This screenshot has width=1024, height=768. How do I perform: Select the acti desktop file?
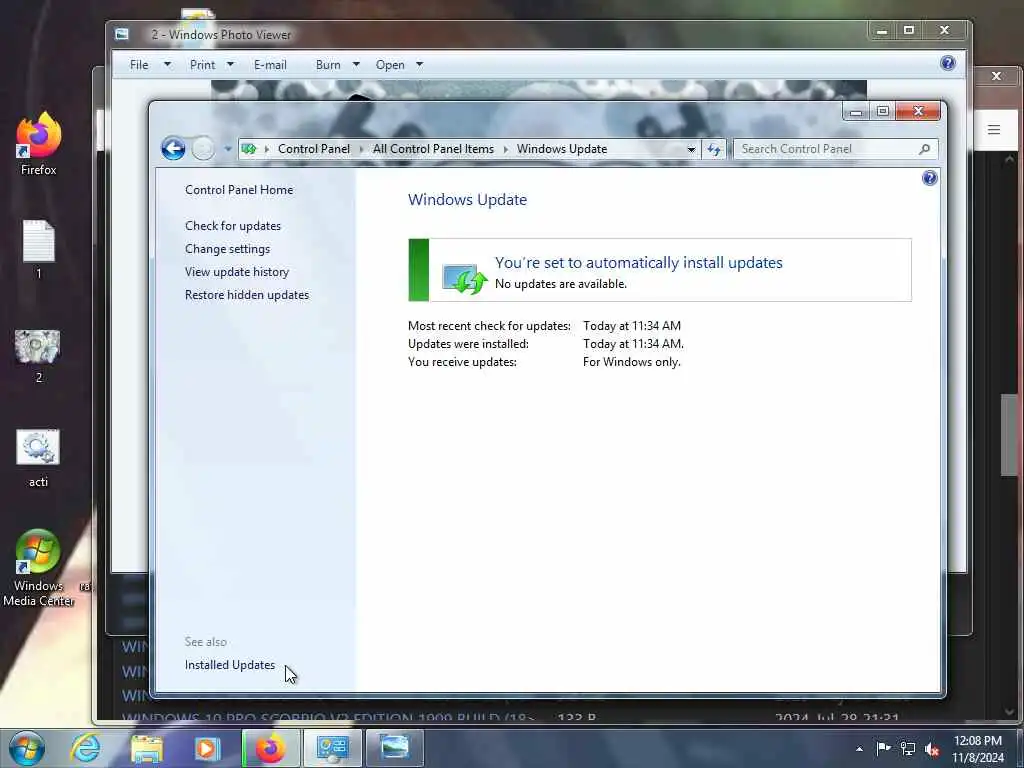click(38, 459)
